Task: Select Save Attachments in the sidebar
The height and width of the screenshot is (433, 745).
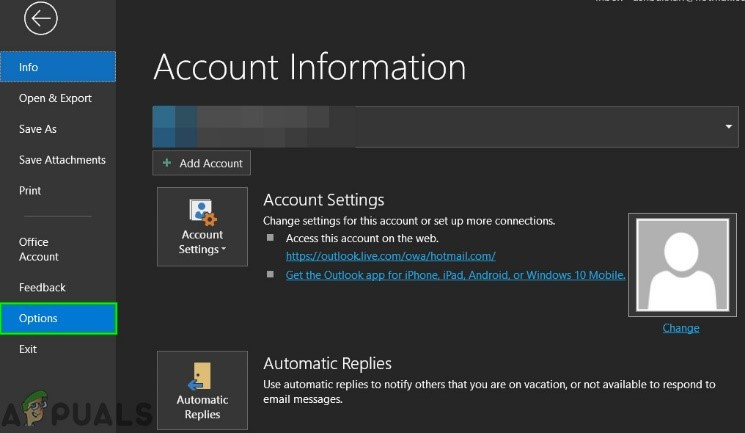Action: [x=62, y=160]
